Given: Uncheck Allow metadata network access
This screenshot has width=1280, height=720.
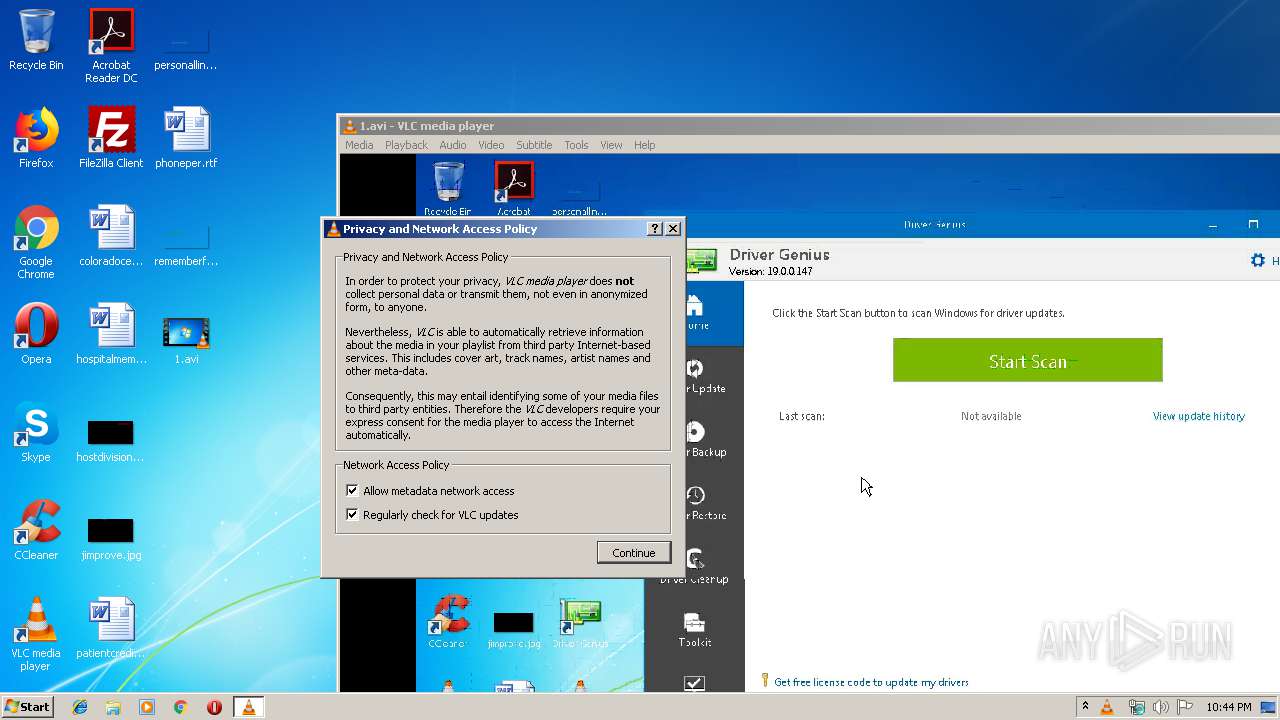Looking at the screenshot, I should 352,491.
